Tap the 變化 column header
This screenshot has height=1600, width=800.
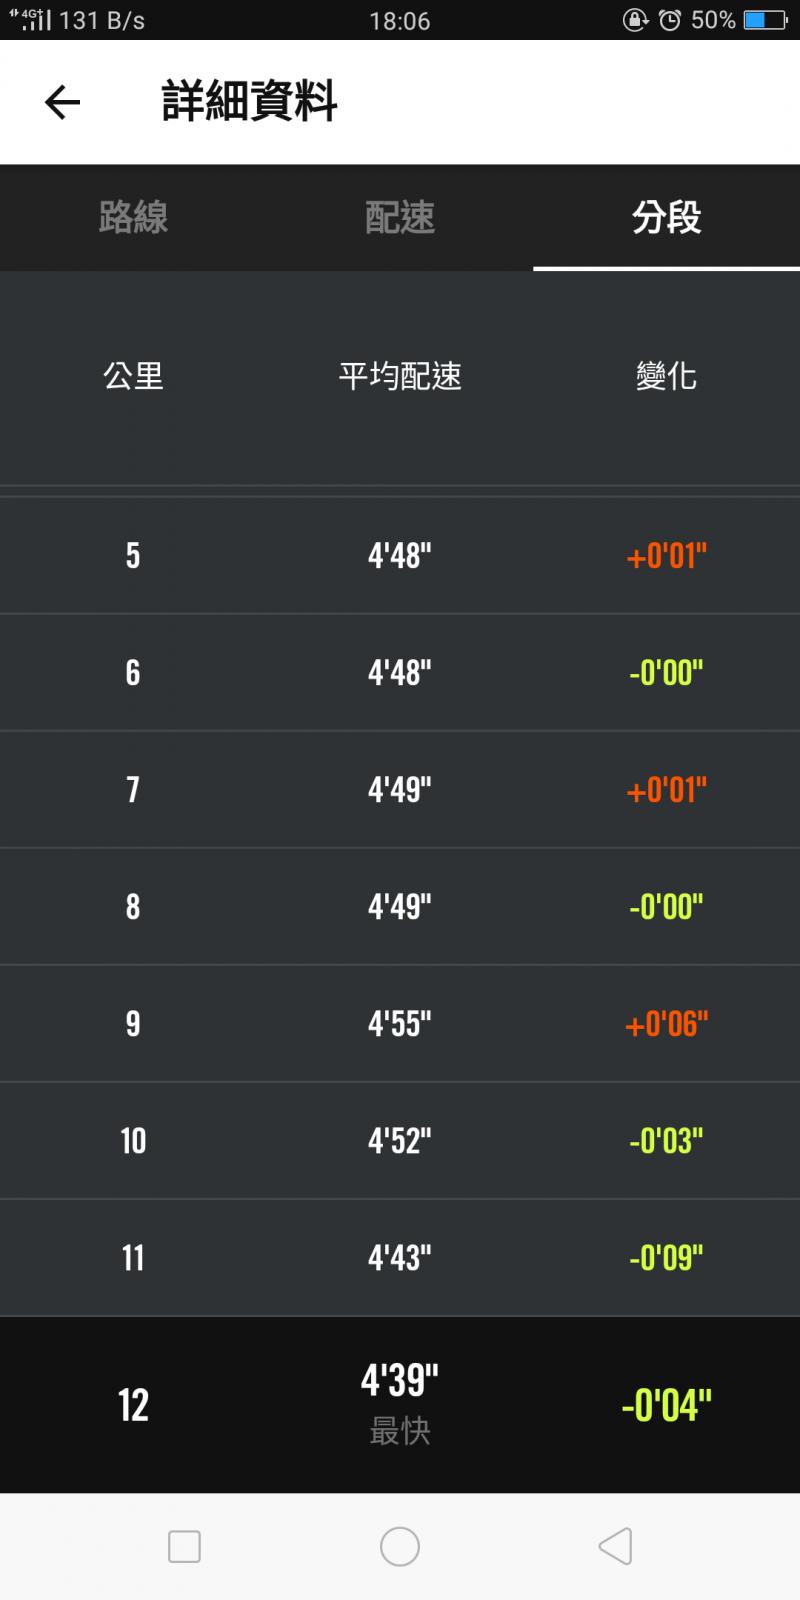[x=666, y=376]
